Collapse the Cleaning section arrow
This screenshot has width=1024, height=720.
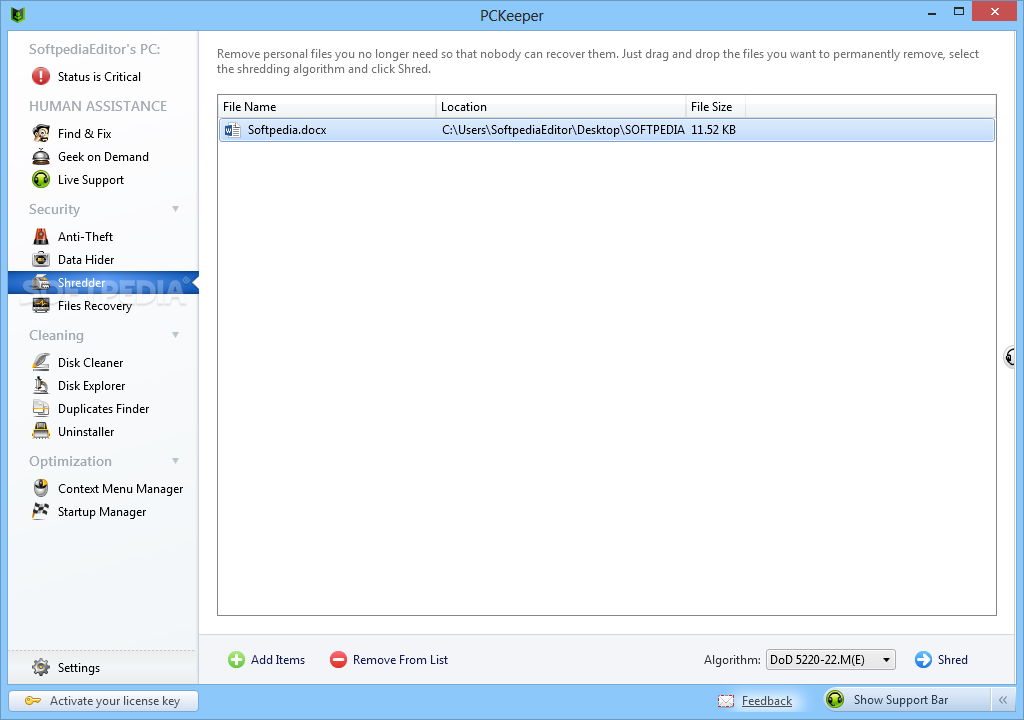[175, 335]
